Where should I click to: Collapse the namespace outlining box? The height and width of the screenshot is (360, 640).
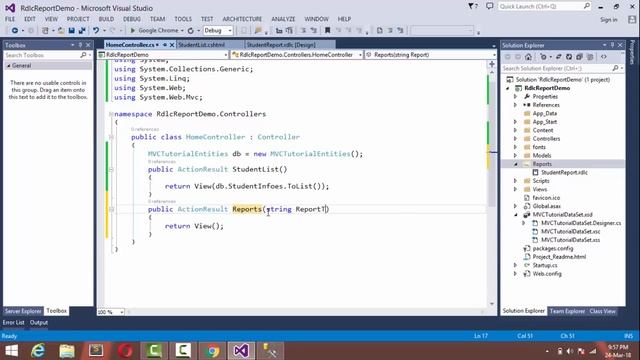click(111, 114)
